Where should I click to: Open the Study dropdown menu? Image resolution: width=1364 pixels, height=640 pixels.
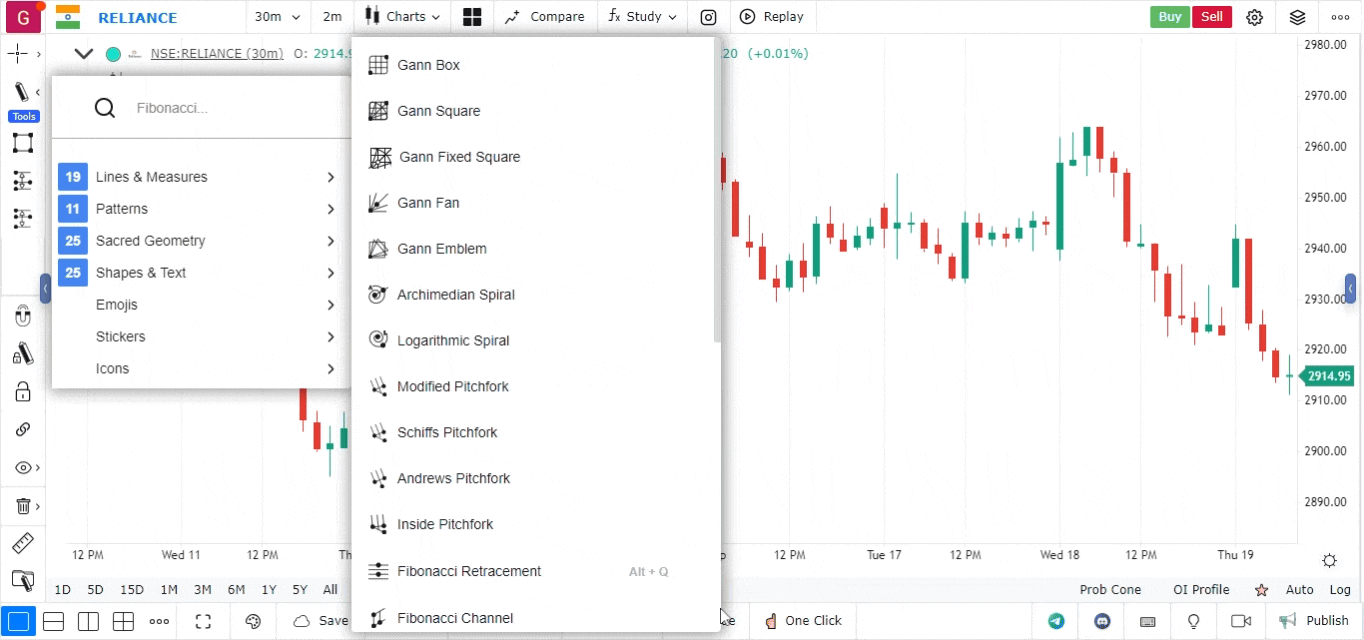(x=643, y=17)
